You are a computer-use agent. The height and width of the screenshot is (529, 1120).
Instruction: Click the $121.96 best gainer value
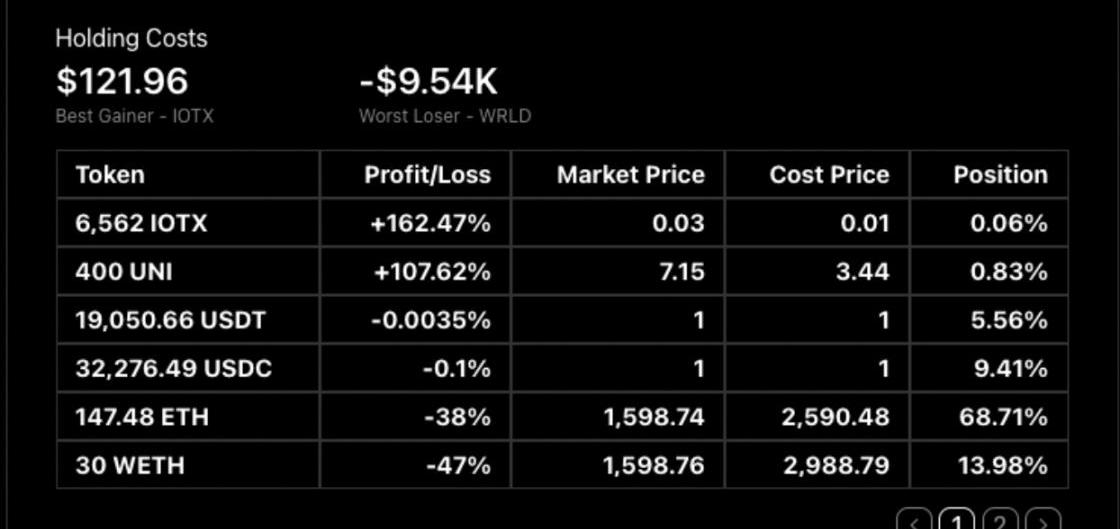(x=121, y=81)
